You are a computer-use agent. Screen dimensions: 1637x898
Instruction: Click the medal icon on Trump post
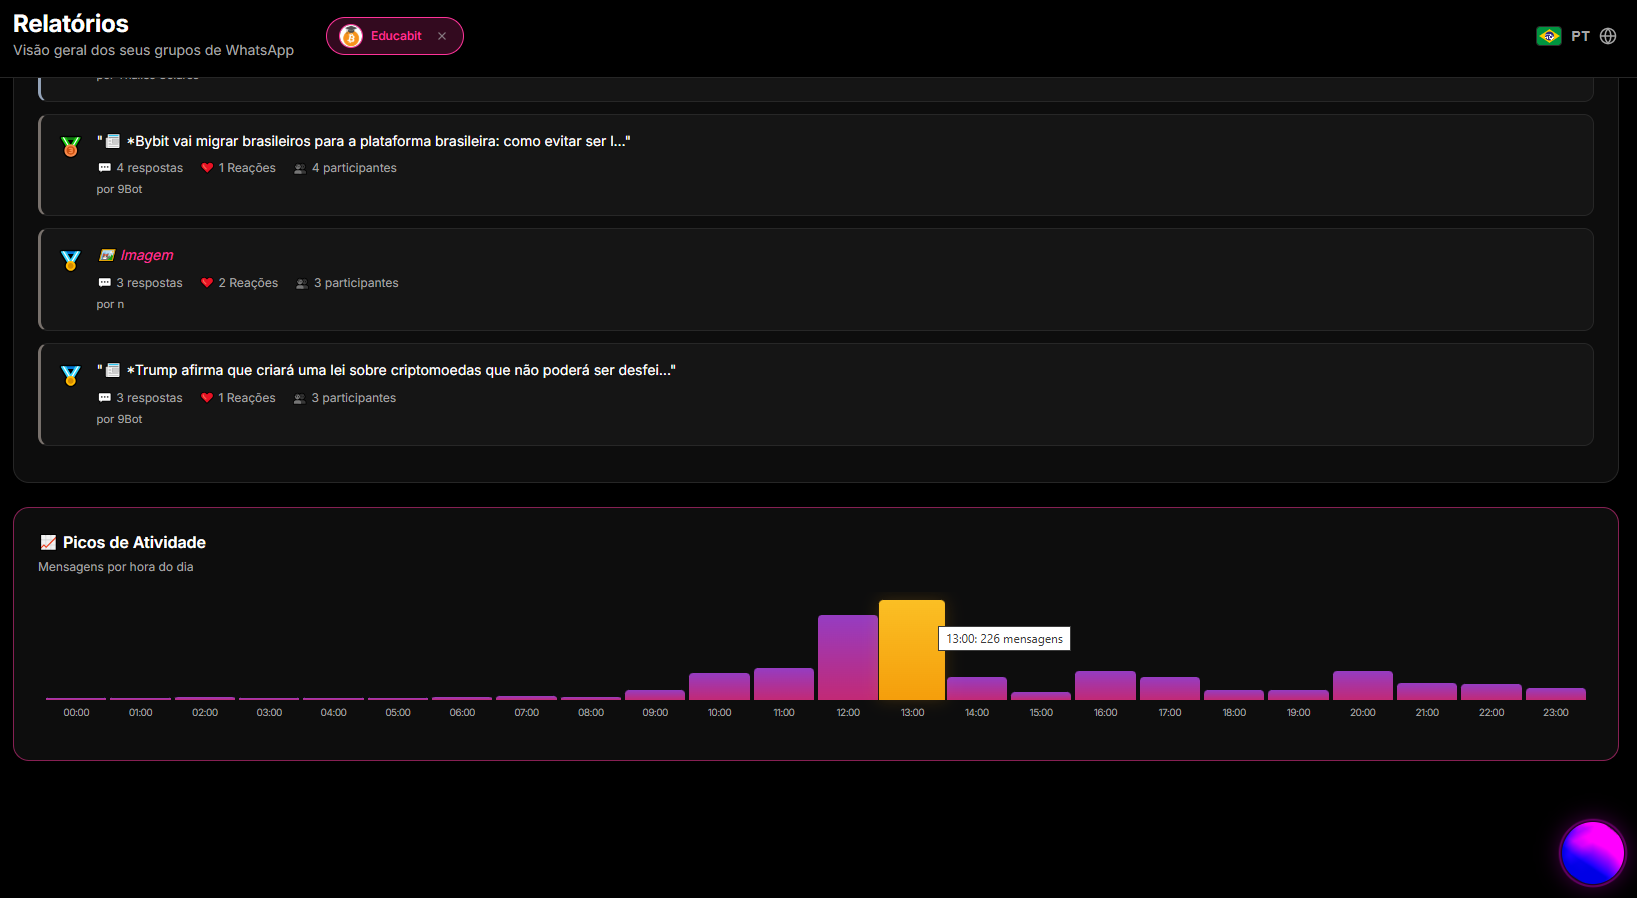(70, 376)
